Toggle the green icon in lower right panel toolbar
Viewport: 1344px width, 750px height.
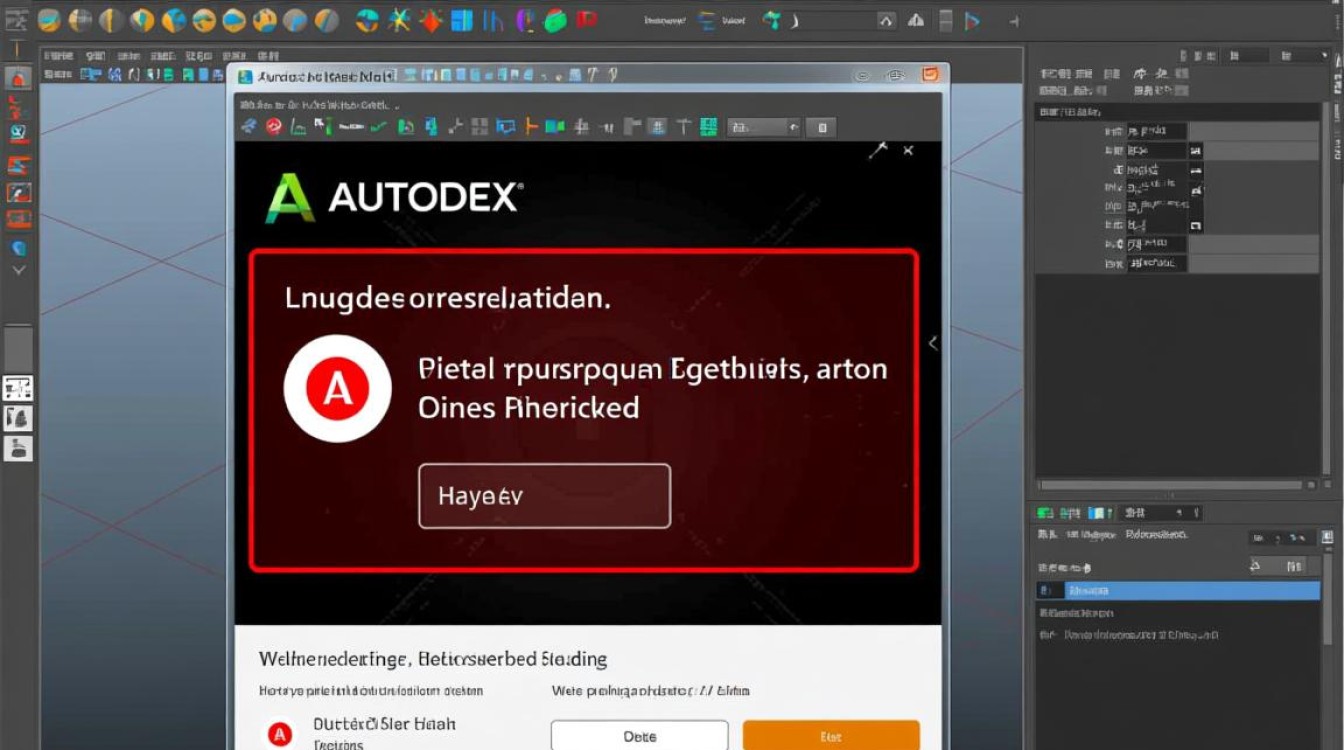click(1046, 513)
